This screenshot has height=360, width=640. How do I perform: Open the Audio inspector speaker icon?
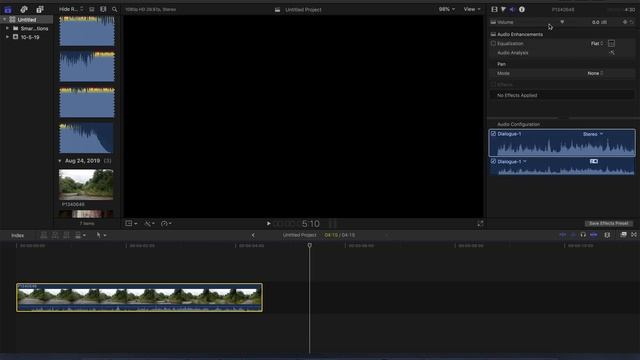coord(512,9)
